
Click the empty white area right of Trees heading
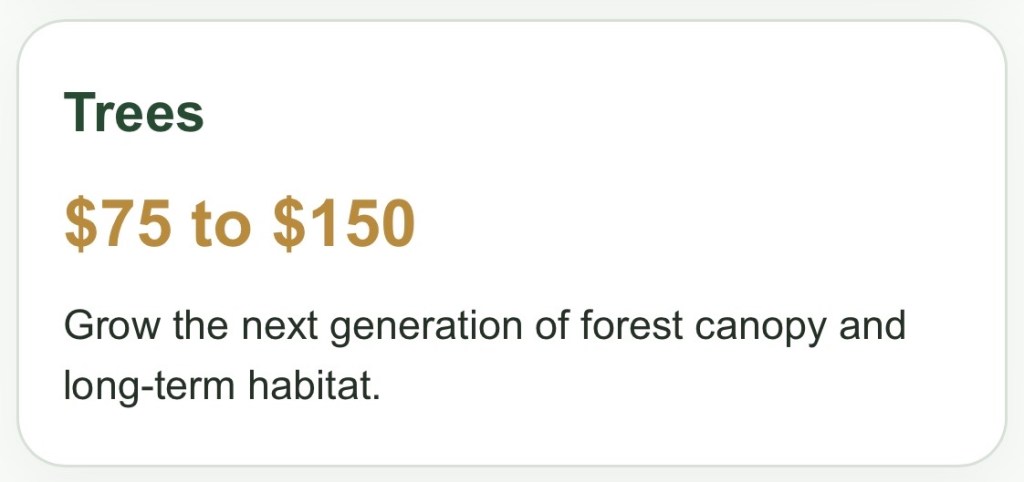600,112
